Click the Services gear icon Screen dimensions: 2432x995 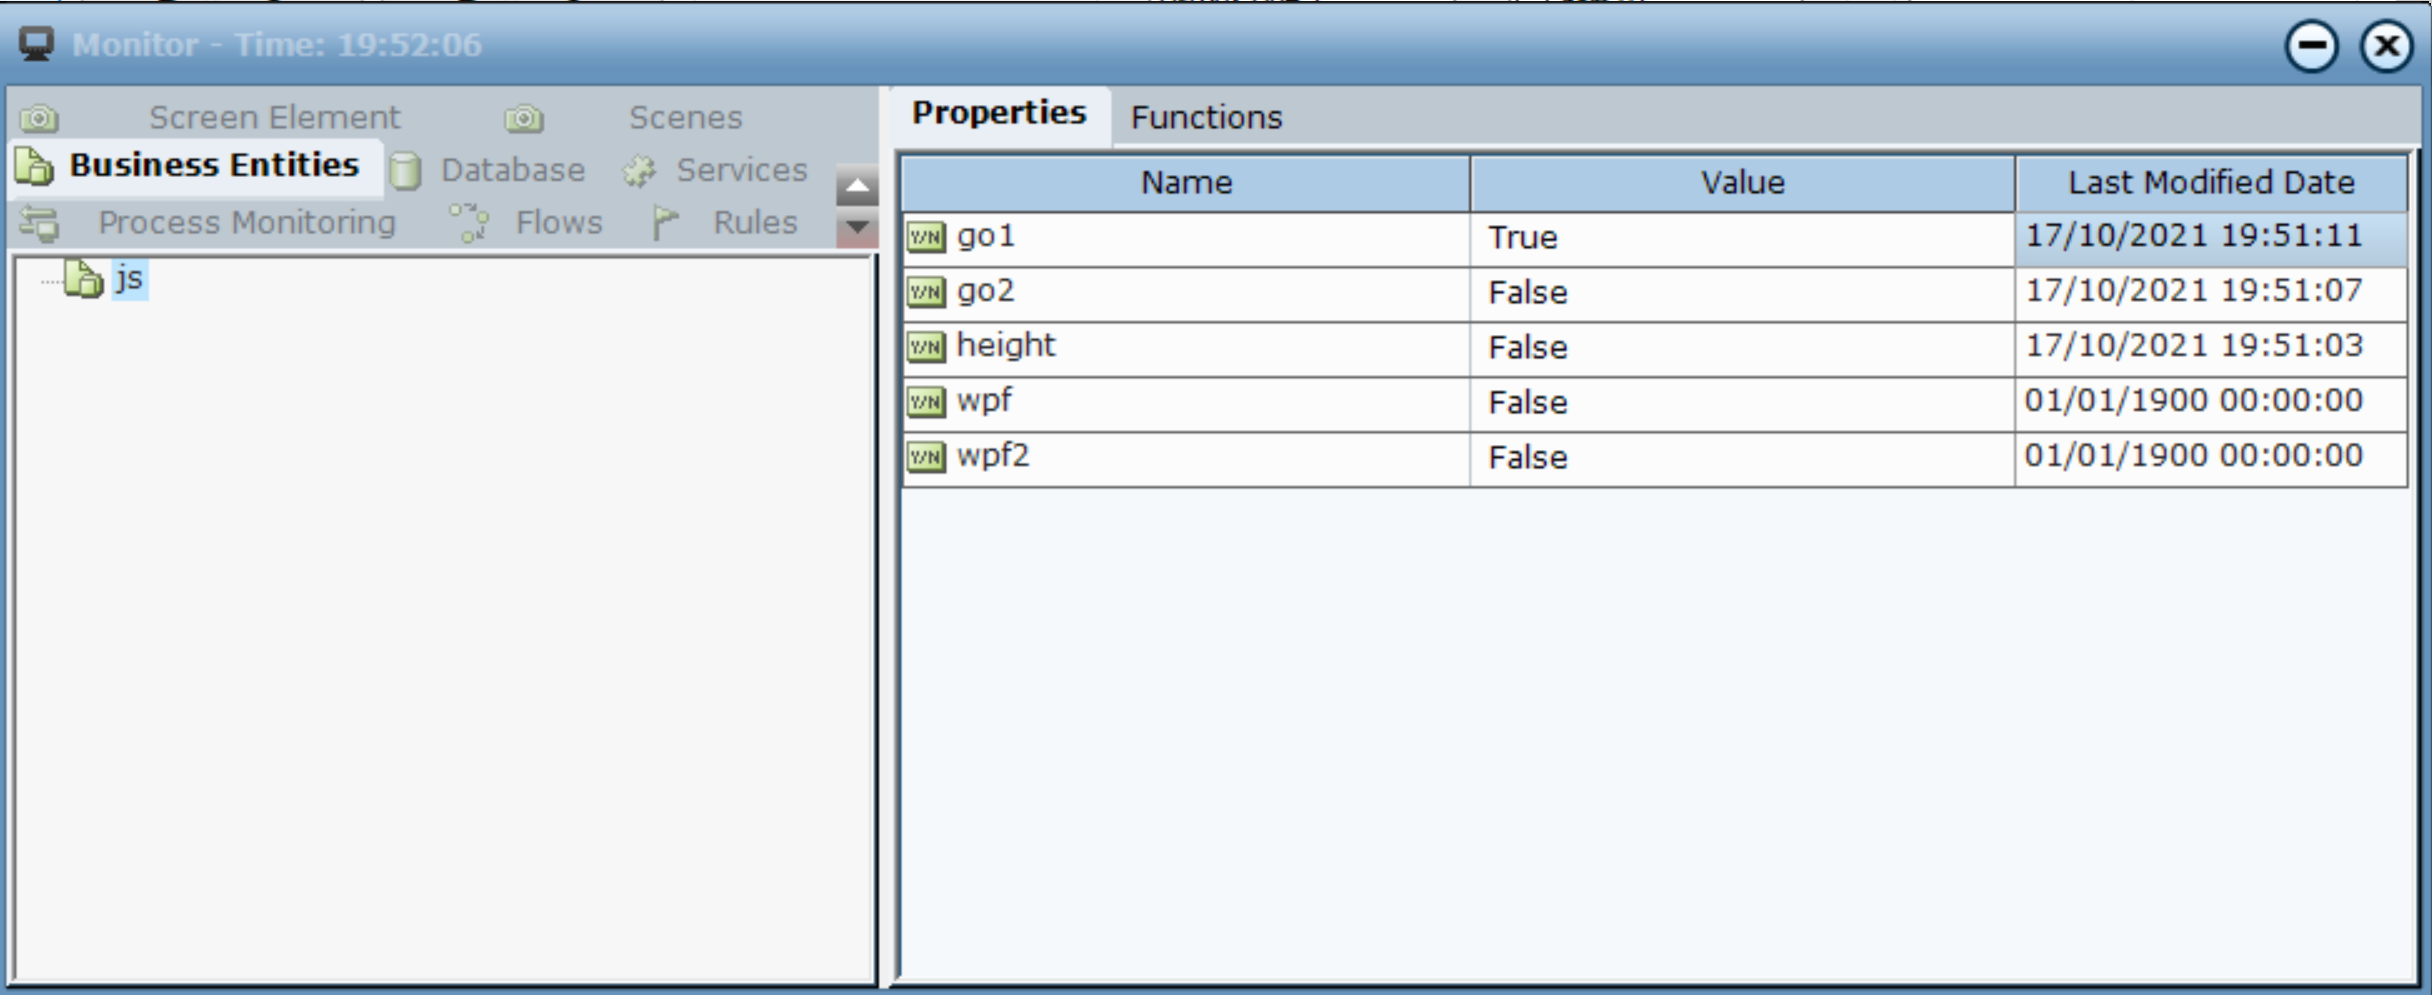click(639, 171)
